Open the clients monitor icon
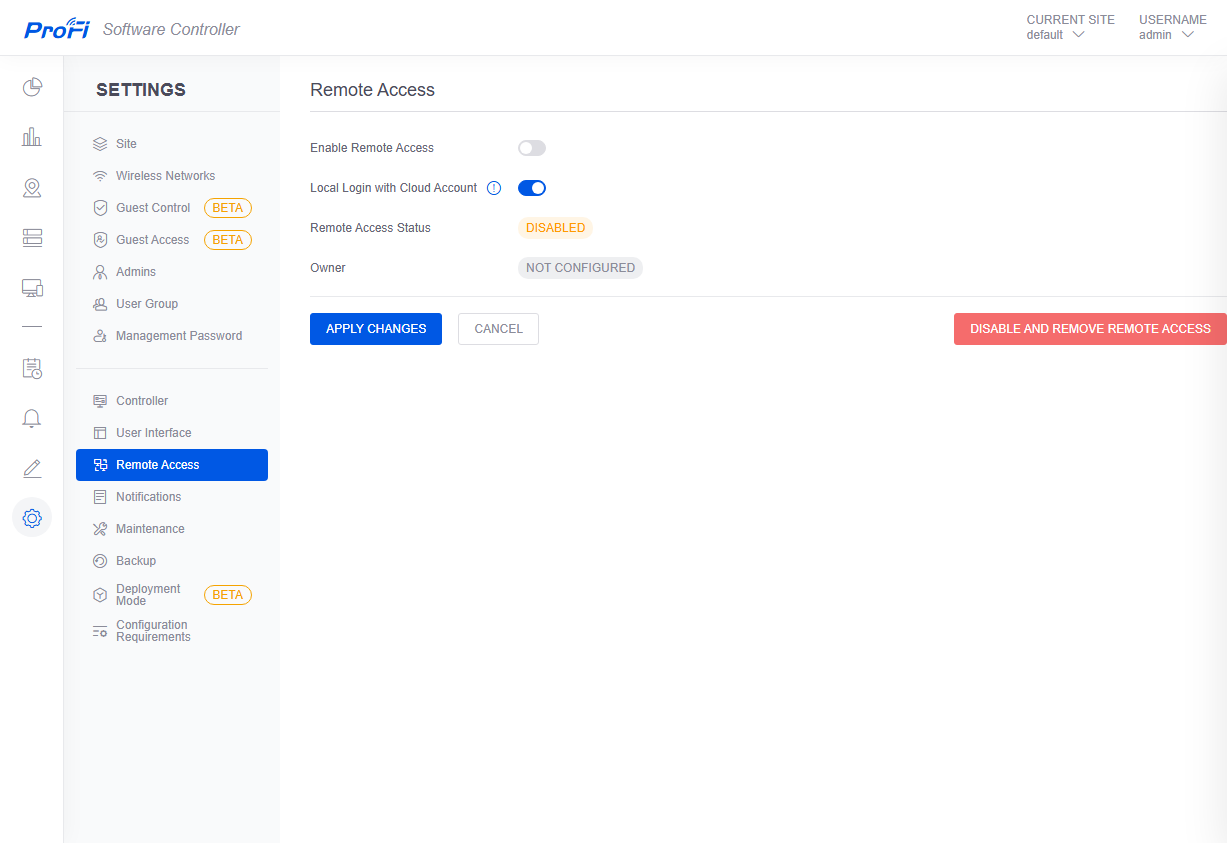Viewport: 1227px width, 843px height. point(32,288)
